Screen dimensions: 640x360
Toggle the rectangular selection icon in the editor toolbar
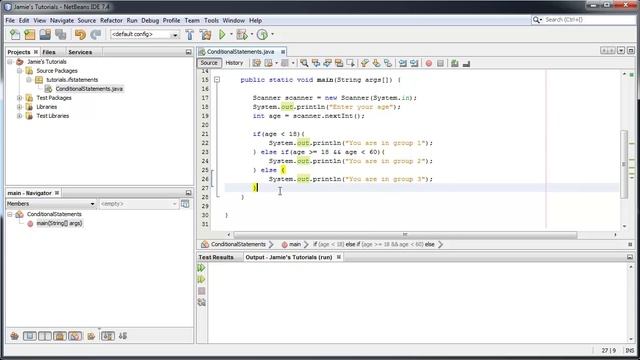[351, 63]
